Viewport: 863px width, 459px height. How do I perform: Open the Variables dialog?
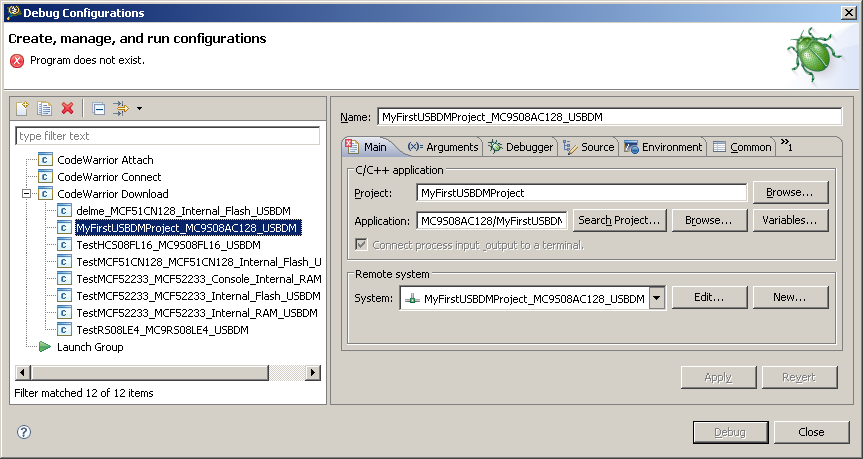point(790,220)
